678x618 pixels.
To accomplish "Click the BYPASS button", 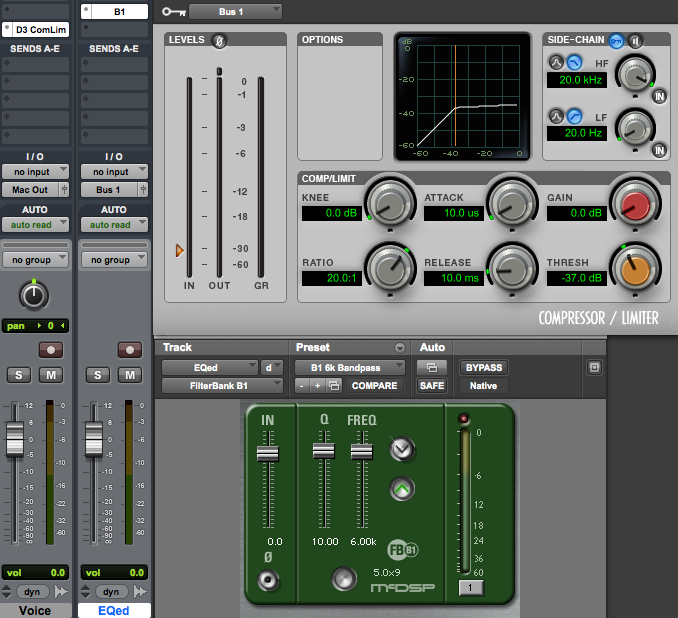I will point(483,368).
